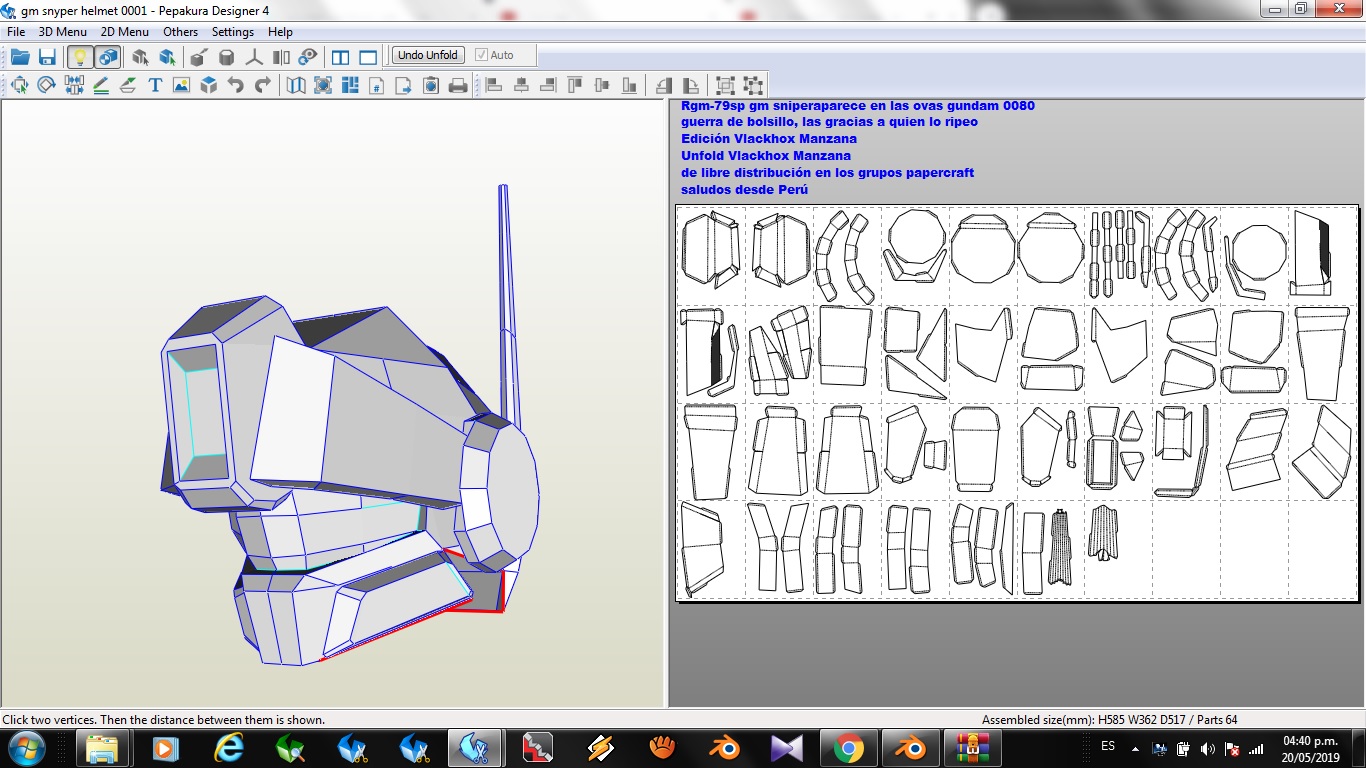Click the clipboard copy pattern icon
Screen dimensions: 1366x768
pyautogui.click(x=431, y=85)
